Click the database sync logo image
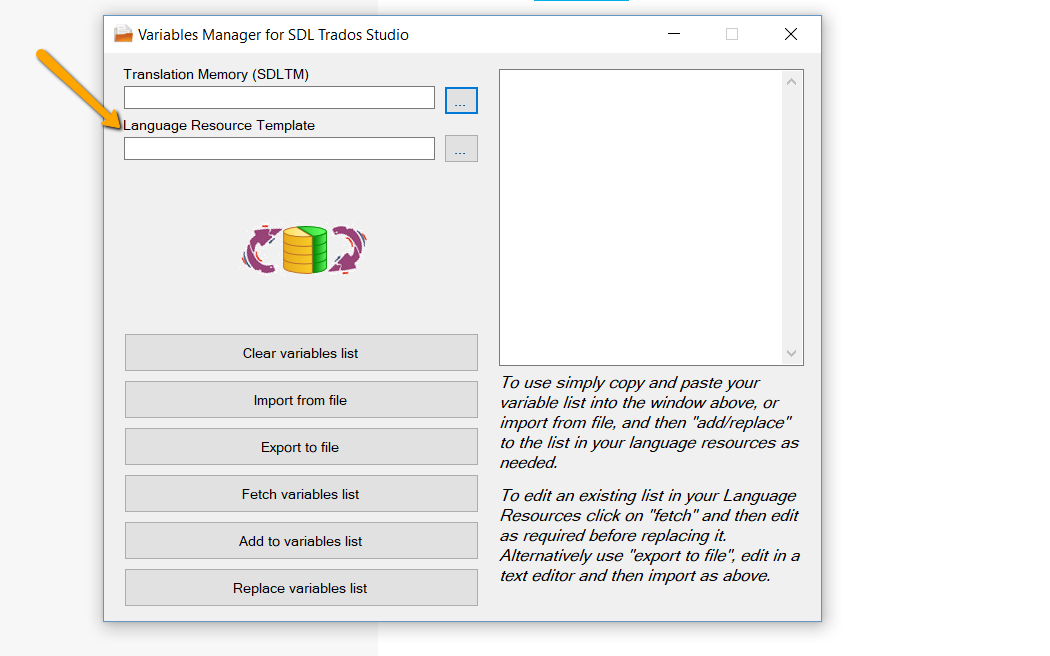This screenshot has width=1050, height=656. pos(304,249)
